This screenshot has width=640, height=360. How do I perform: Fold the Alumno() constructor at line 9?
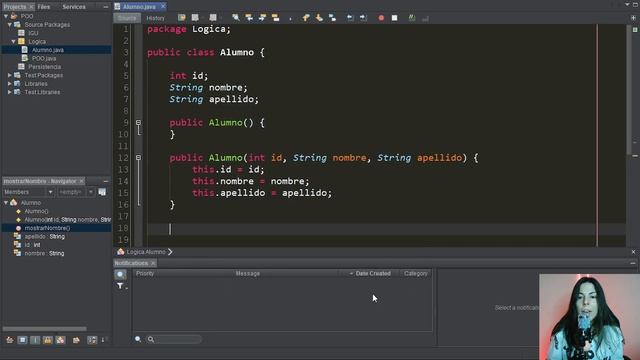[138, 122]
